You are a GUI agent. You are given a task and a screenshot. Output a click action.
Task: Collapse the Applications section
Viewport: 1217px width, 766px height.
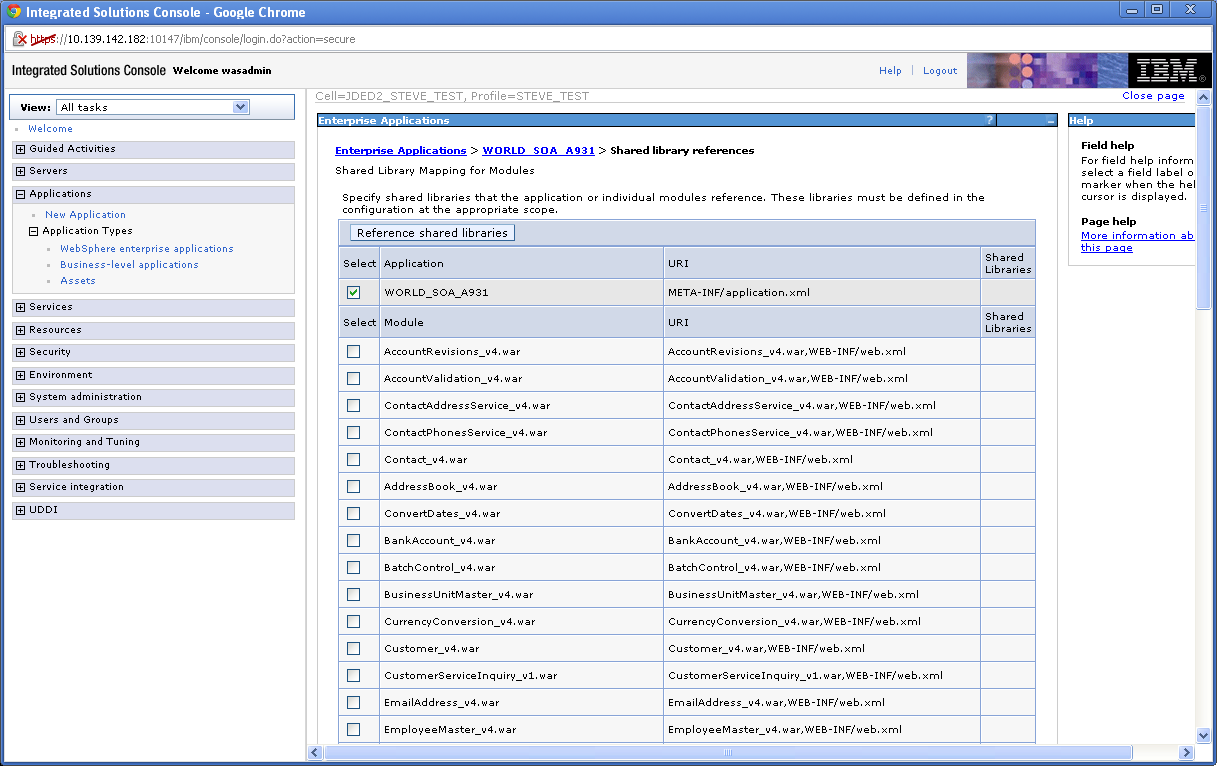click(20, 194)
